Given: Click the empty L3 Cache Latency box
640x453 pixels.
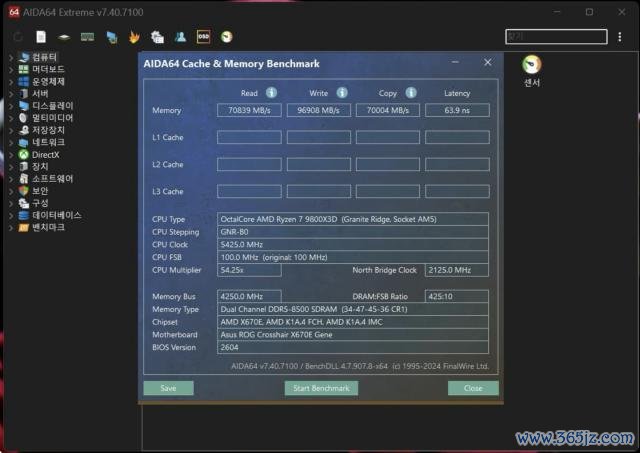Looking at the screenshot, I should point(457,191).
